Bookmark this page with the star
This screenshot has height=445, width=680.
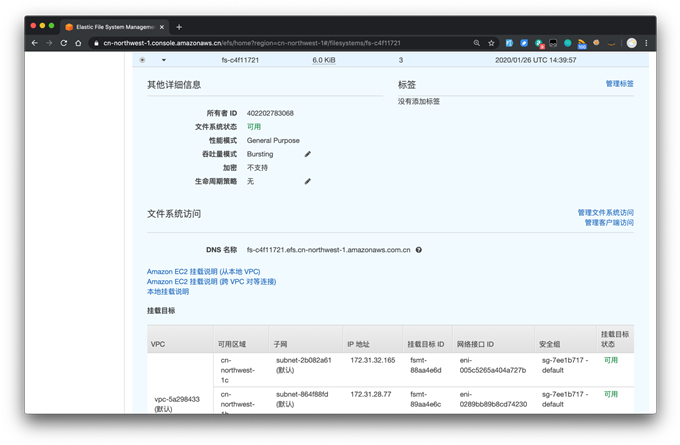491,43
